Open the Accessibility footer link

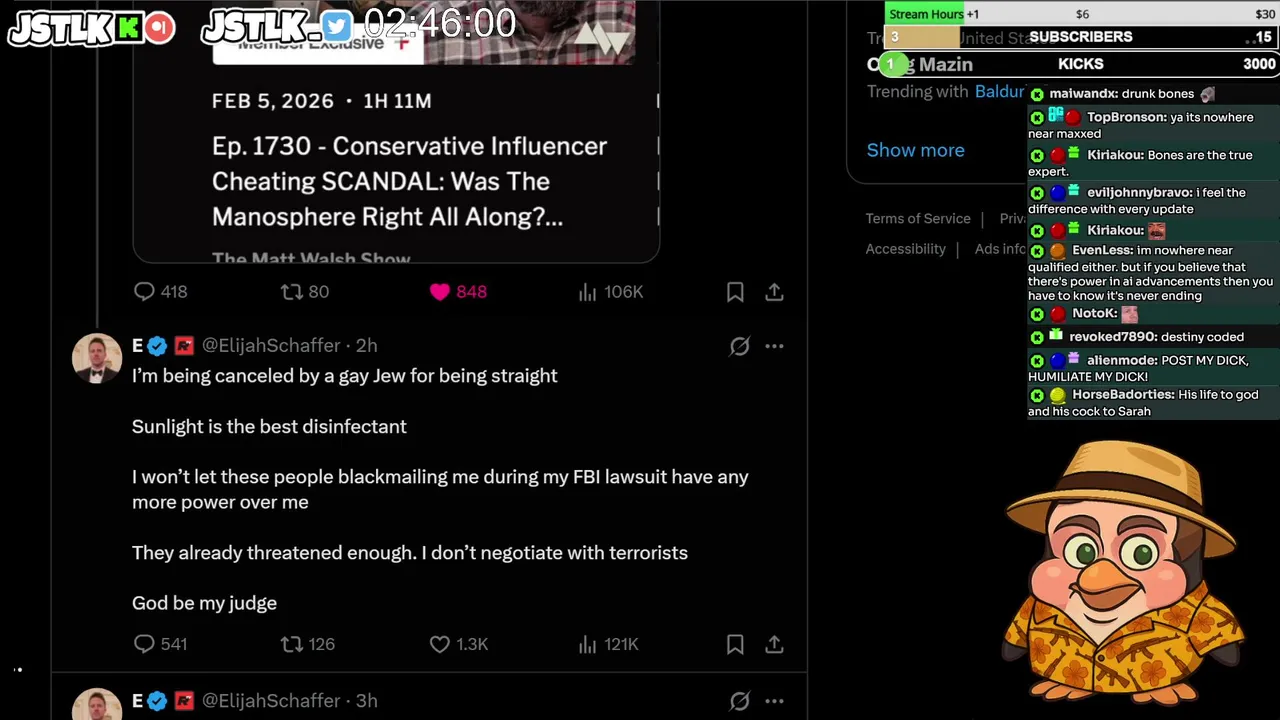click(x=905, y=249)
